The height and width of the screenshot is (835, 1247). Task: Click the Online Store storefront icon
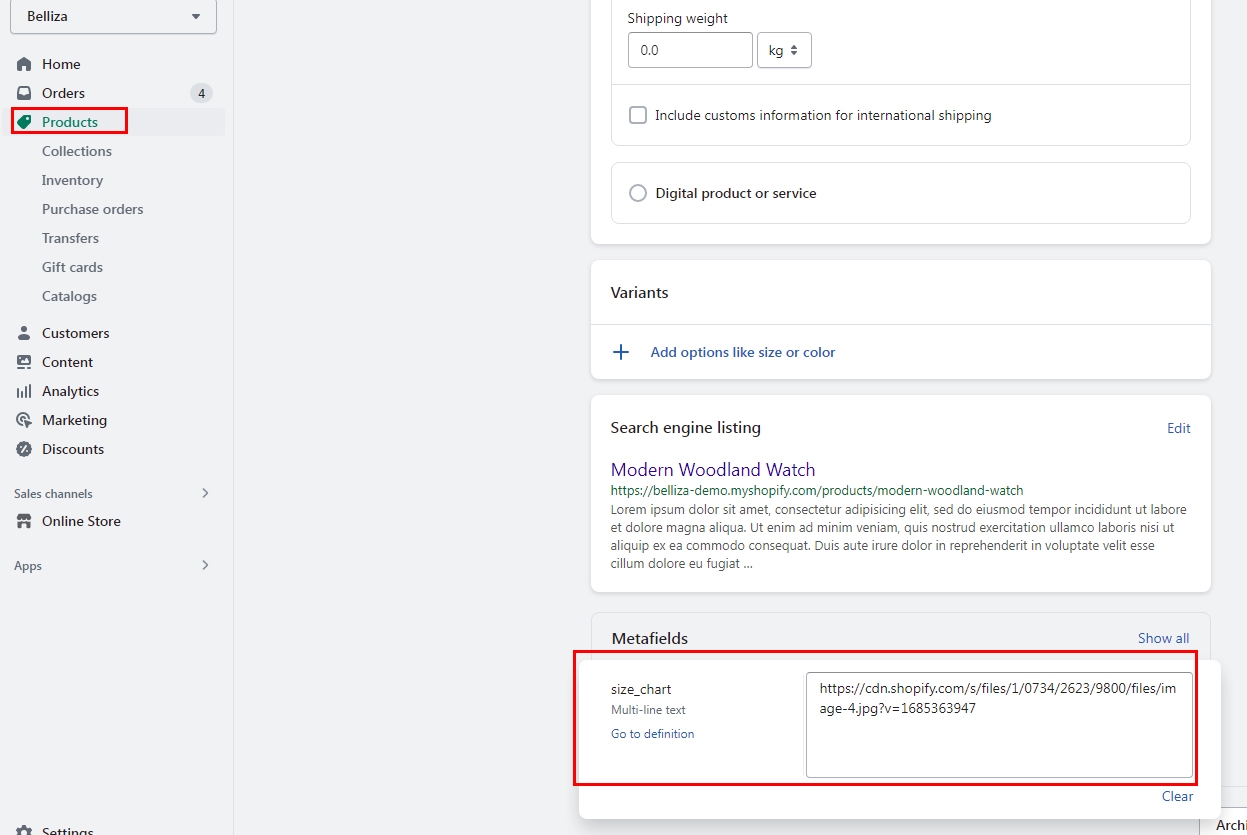click(25, 521)
